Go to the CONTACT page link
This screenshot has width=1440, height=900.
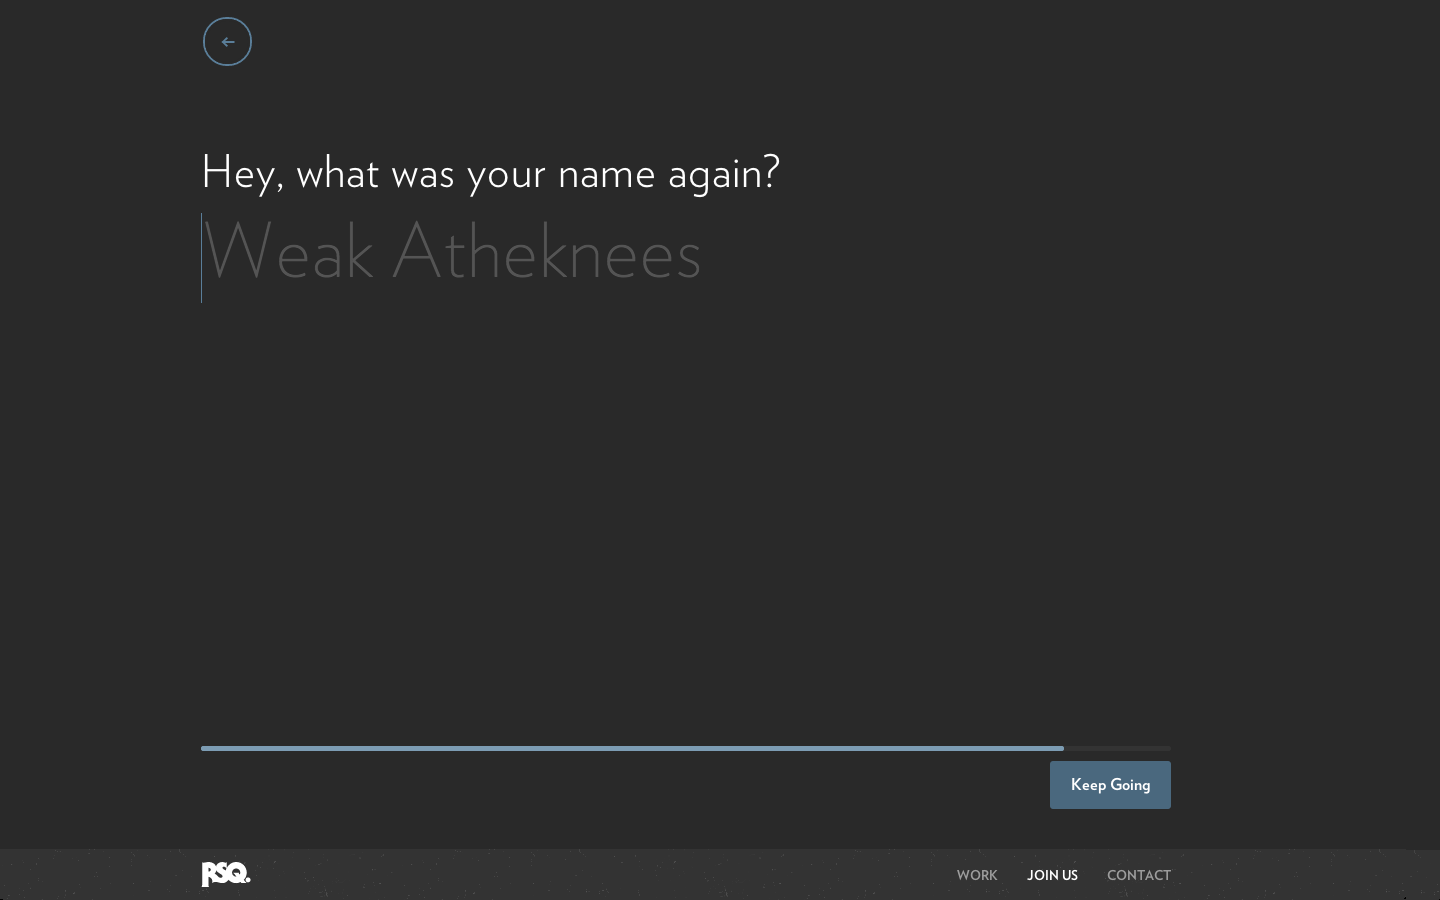(x=1138, y=875)
